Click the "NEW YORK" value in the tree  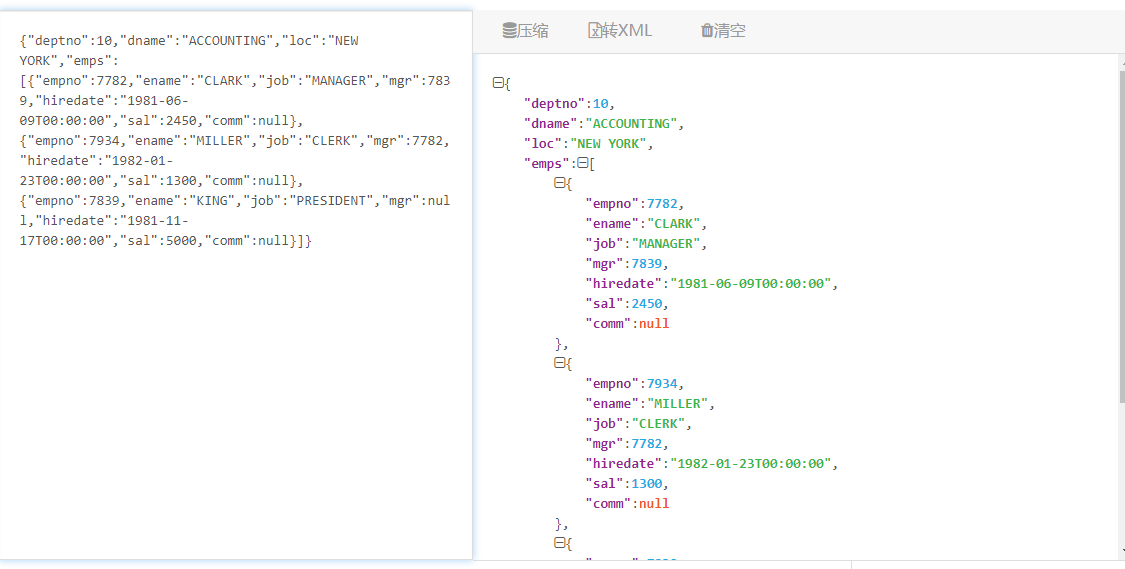pyautogui.click(x=614, y=144)
